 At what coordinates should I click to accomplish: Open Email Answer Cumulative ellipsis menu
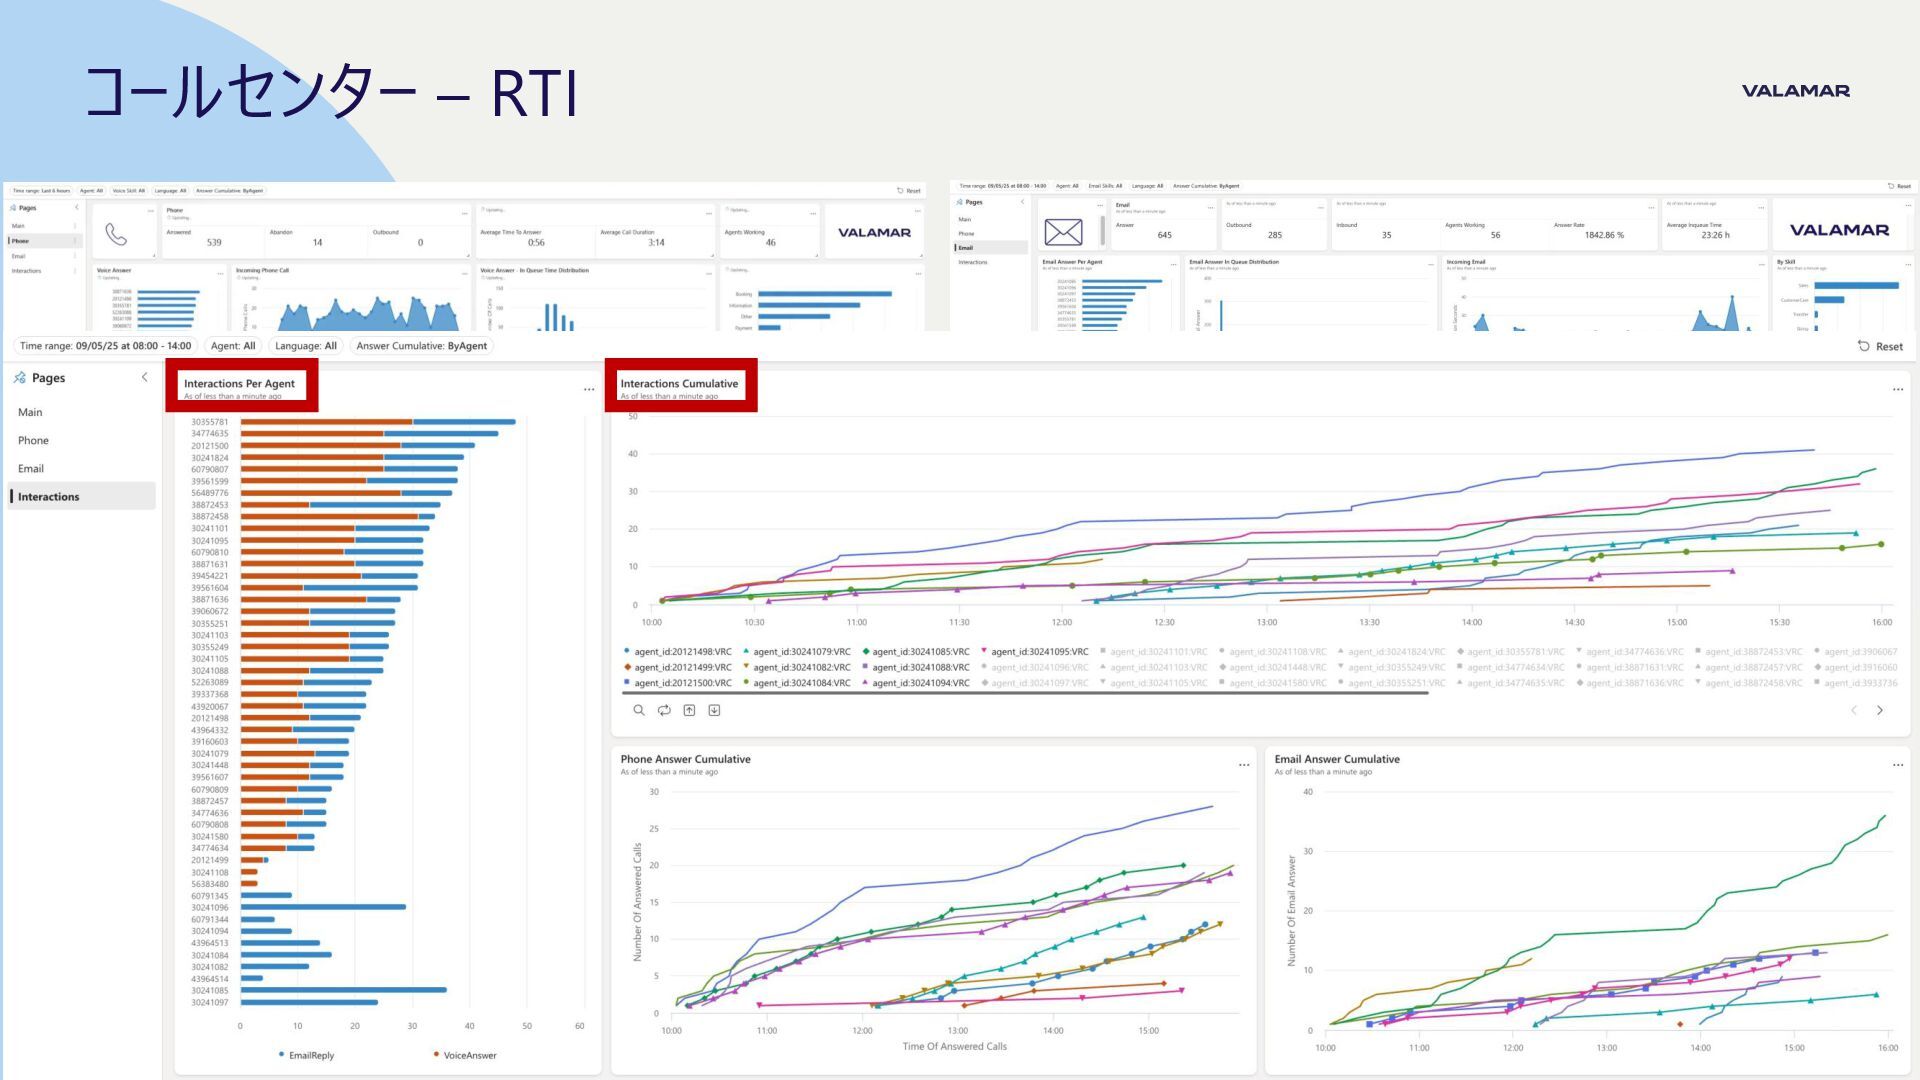(x=1897, y=765)
